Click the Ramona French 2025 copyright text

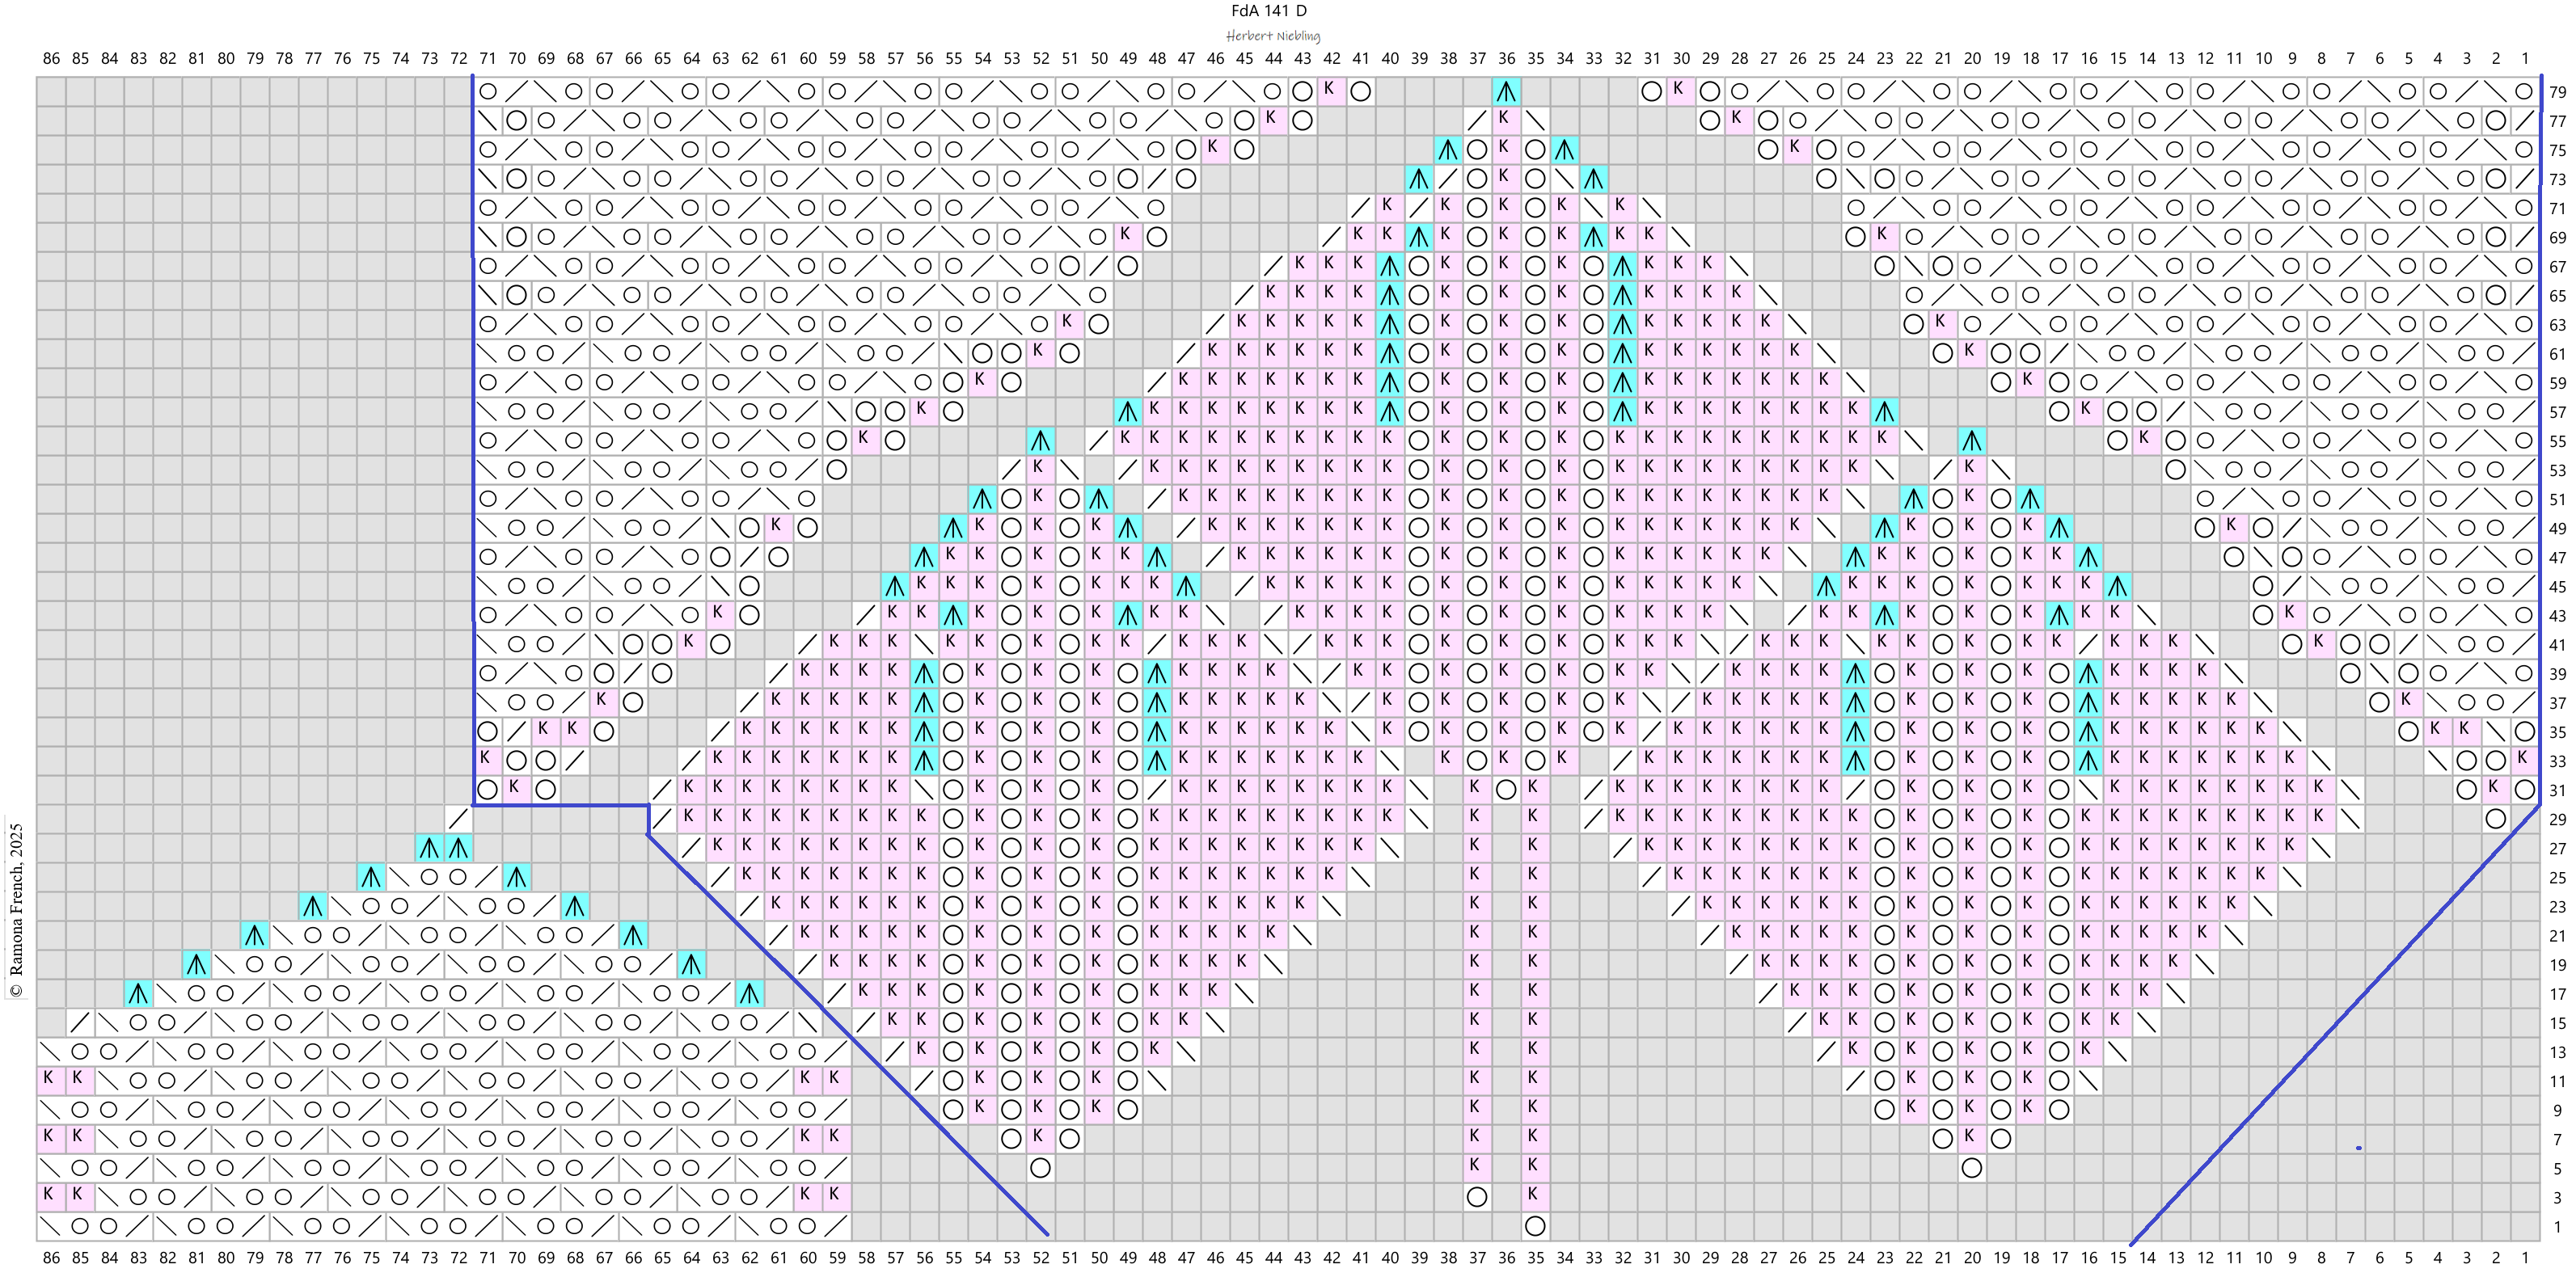[x=16, y=909]
